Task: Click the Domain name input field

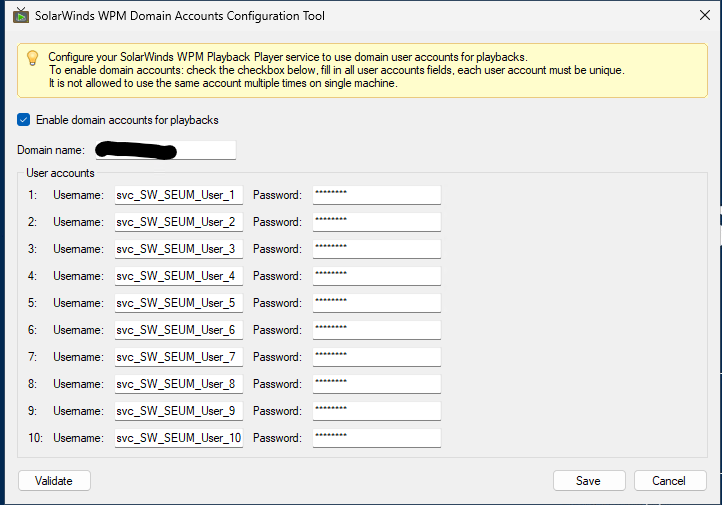Action: [165, 150]
